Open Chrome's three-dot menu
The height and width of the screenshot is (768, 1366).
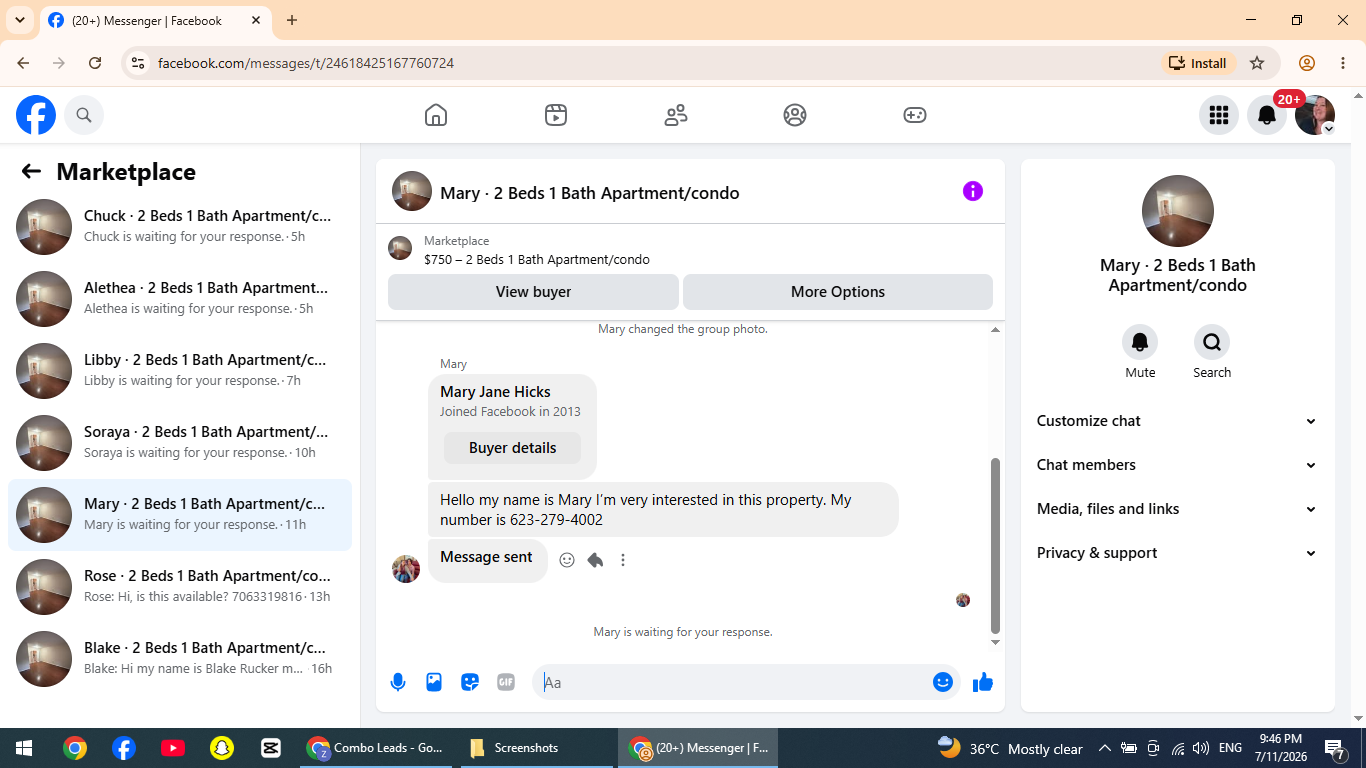pyautogui.click(x=1343, y=63)
